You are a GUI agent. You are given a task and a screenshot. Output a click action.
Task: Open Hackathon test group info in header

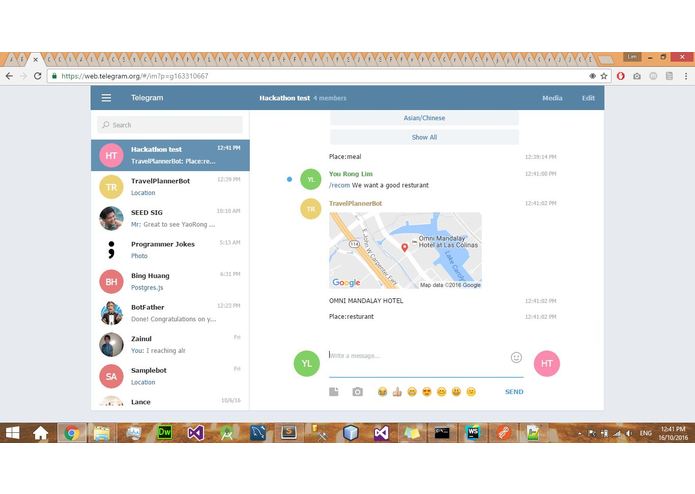303,98
